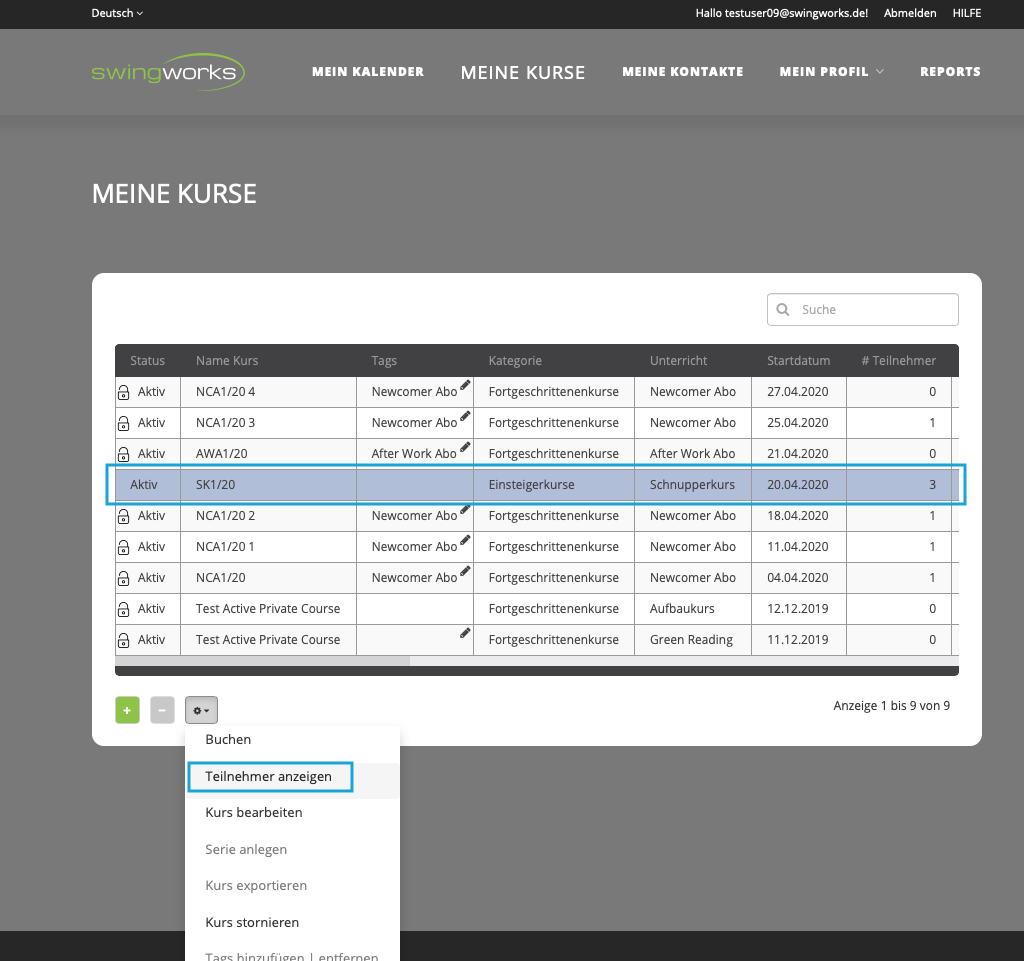Click pencil icon in Green Reading course row

coord(465,633)
